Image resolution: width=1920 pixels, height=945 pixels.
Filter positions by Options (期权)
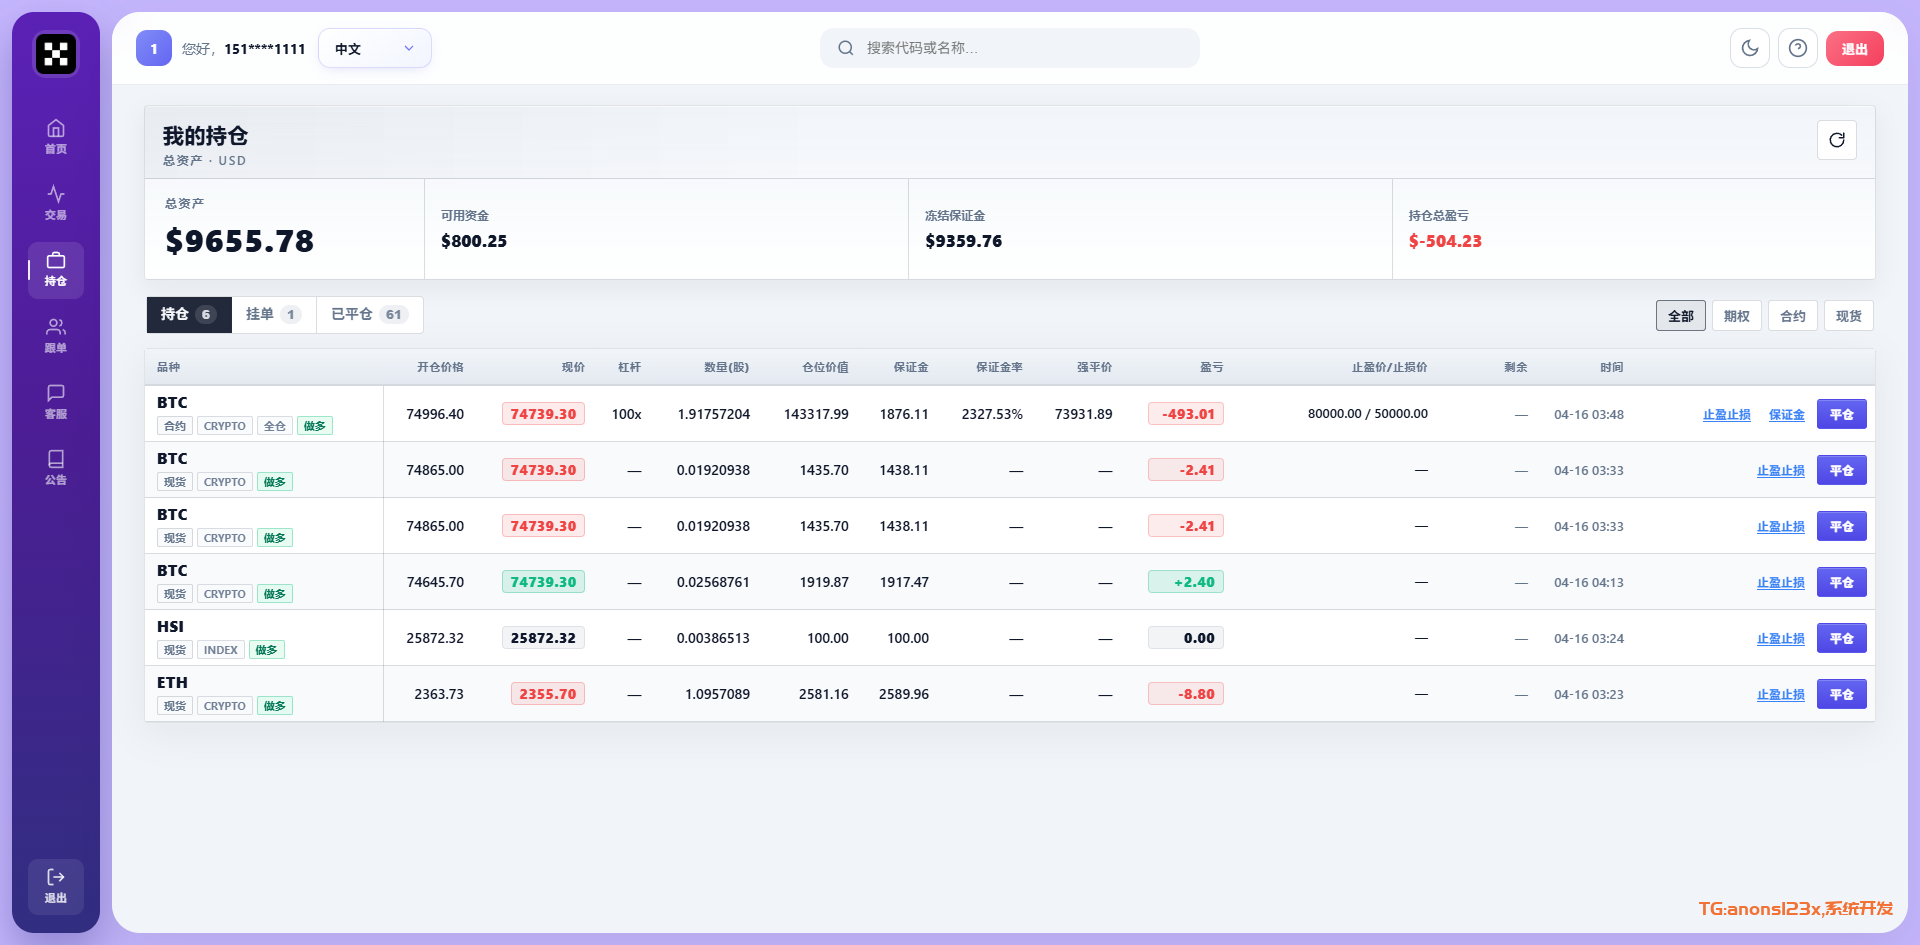coord(1736,316)
